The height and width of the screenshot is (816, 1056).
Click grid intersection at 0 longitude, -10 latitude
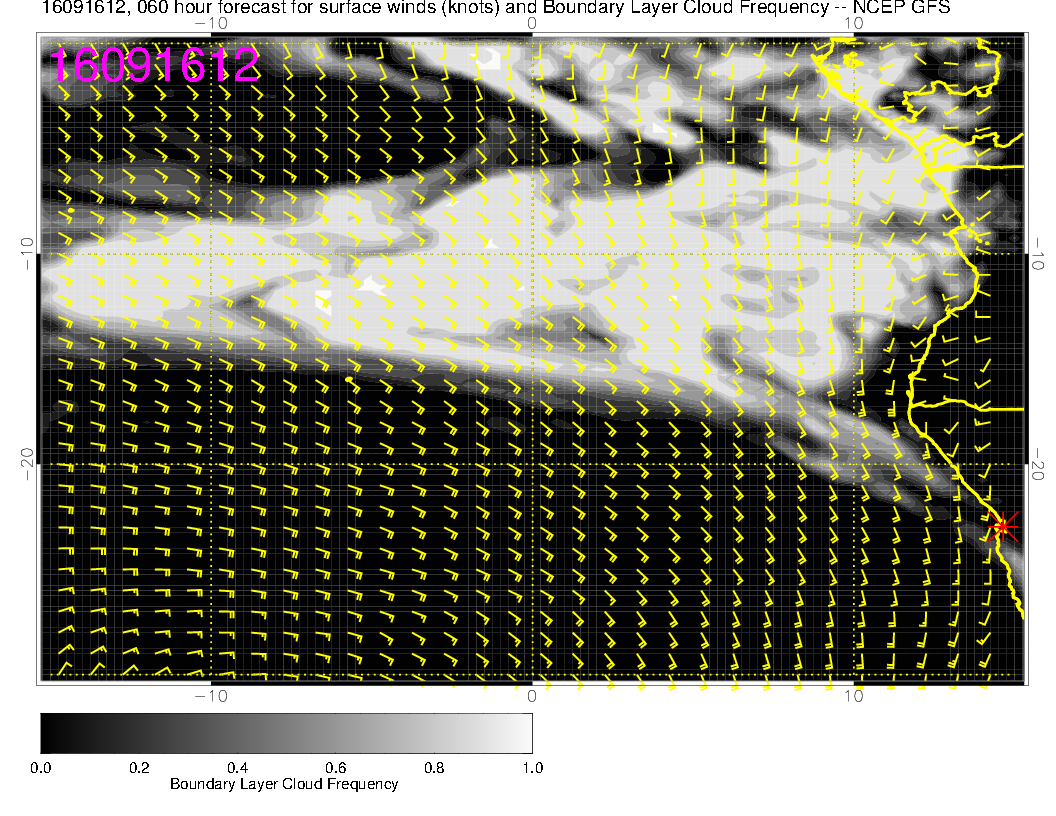[532, 254]
